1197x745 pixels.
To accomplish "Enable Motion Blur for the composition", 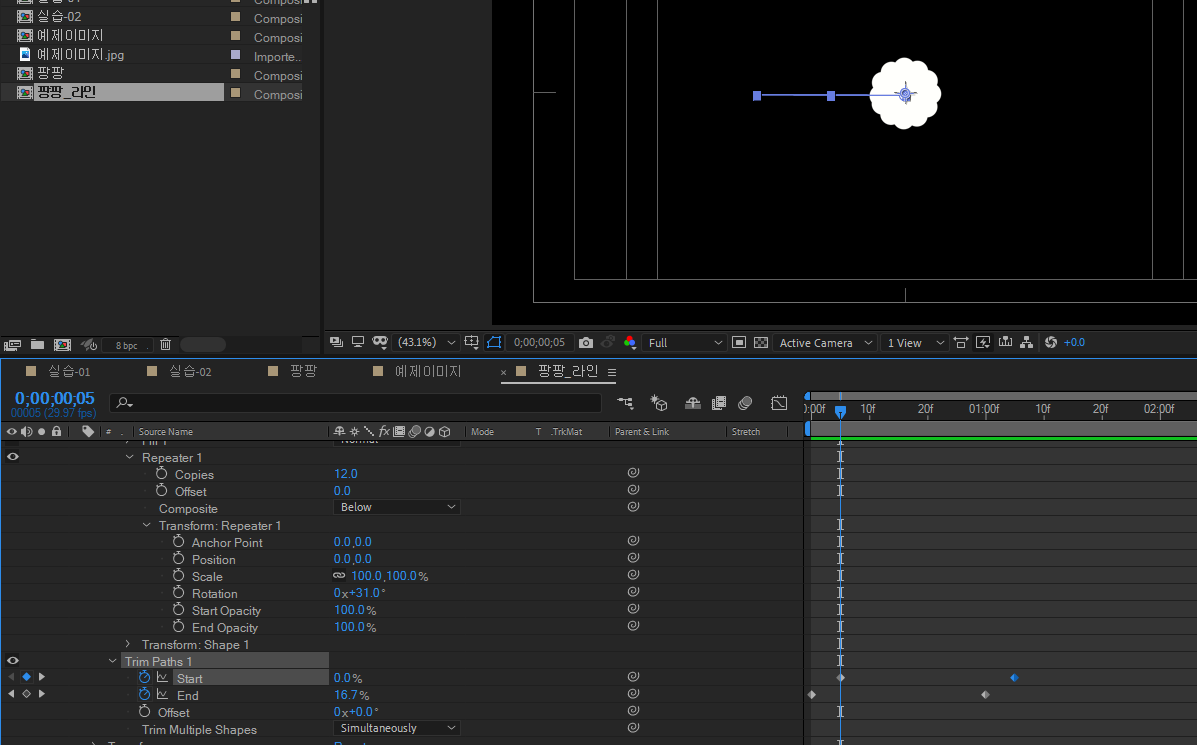I will pos(745,403).
